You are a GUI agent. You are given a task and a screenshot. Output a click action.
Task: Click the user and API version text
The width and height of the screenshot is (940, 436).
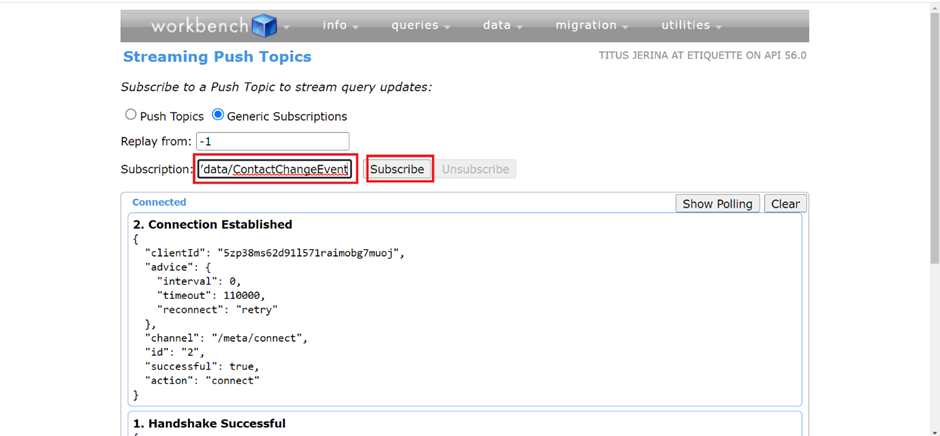[x=703, y=56]
